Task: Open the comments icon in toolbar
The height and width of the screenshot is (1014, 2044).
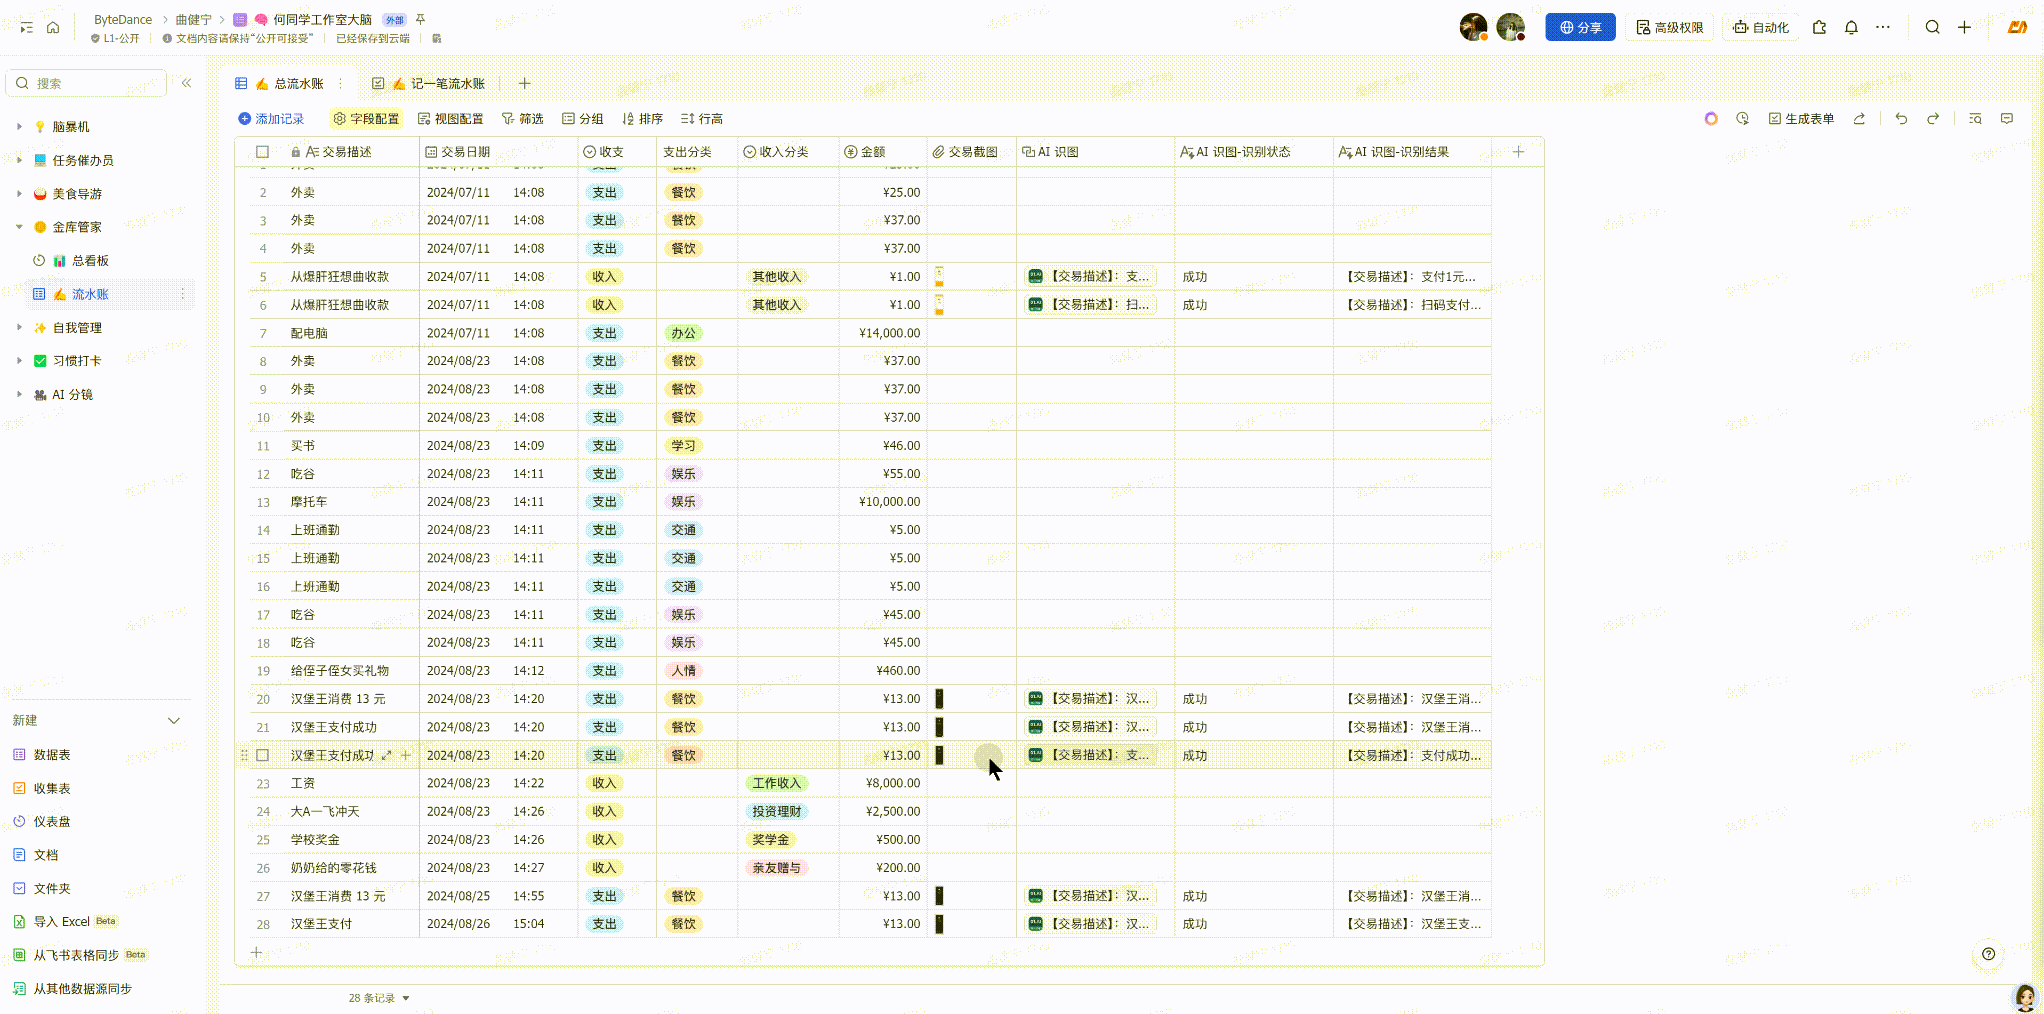Action: tap(2006, 119)
